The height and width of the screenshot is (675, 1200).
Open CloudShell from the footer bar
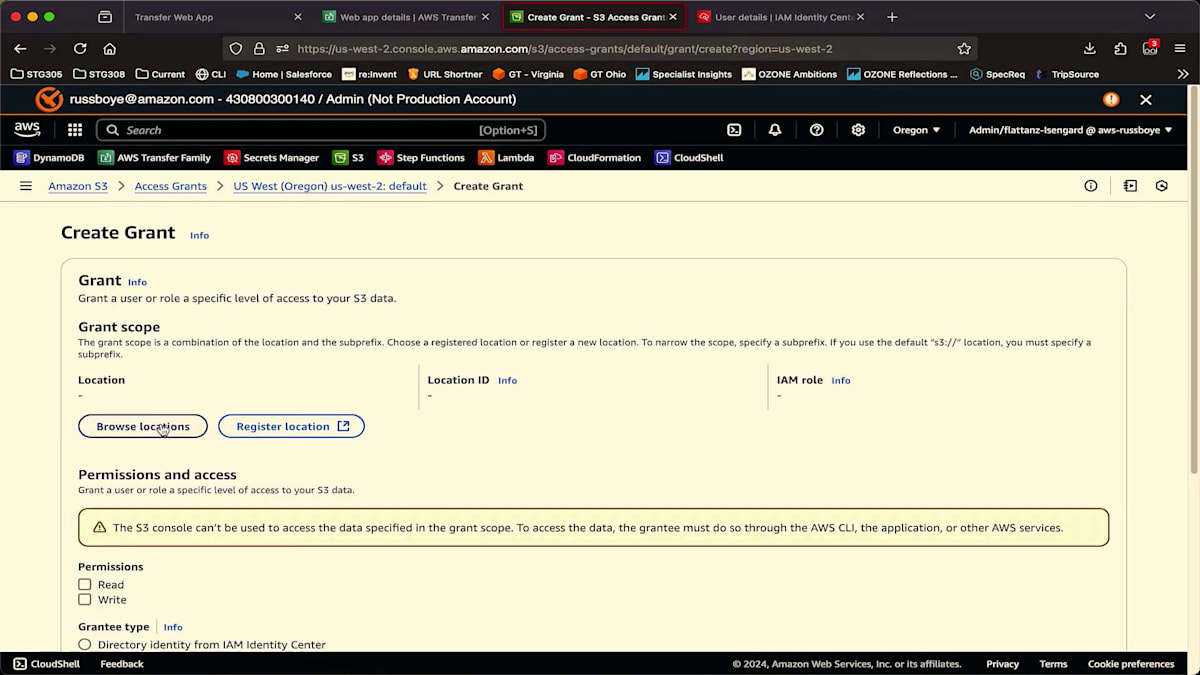click(x=46, y=664)
